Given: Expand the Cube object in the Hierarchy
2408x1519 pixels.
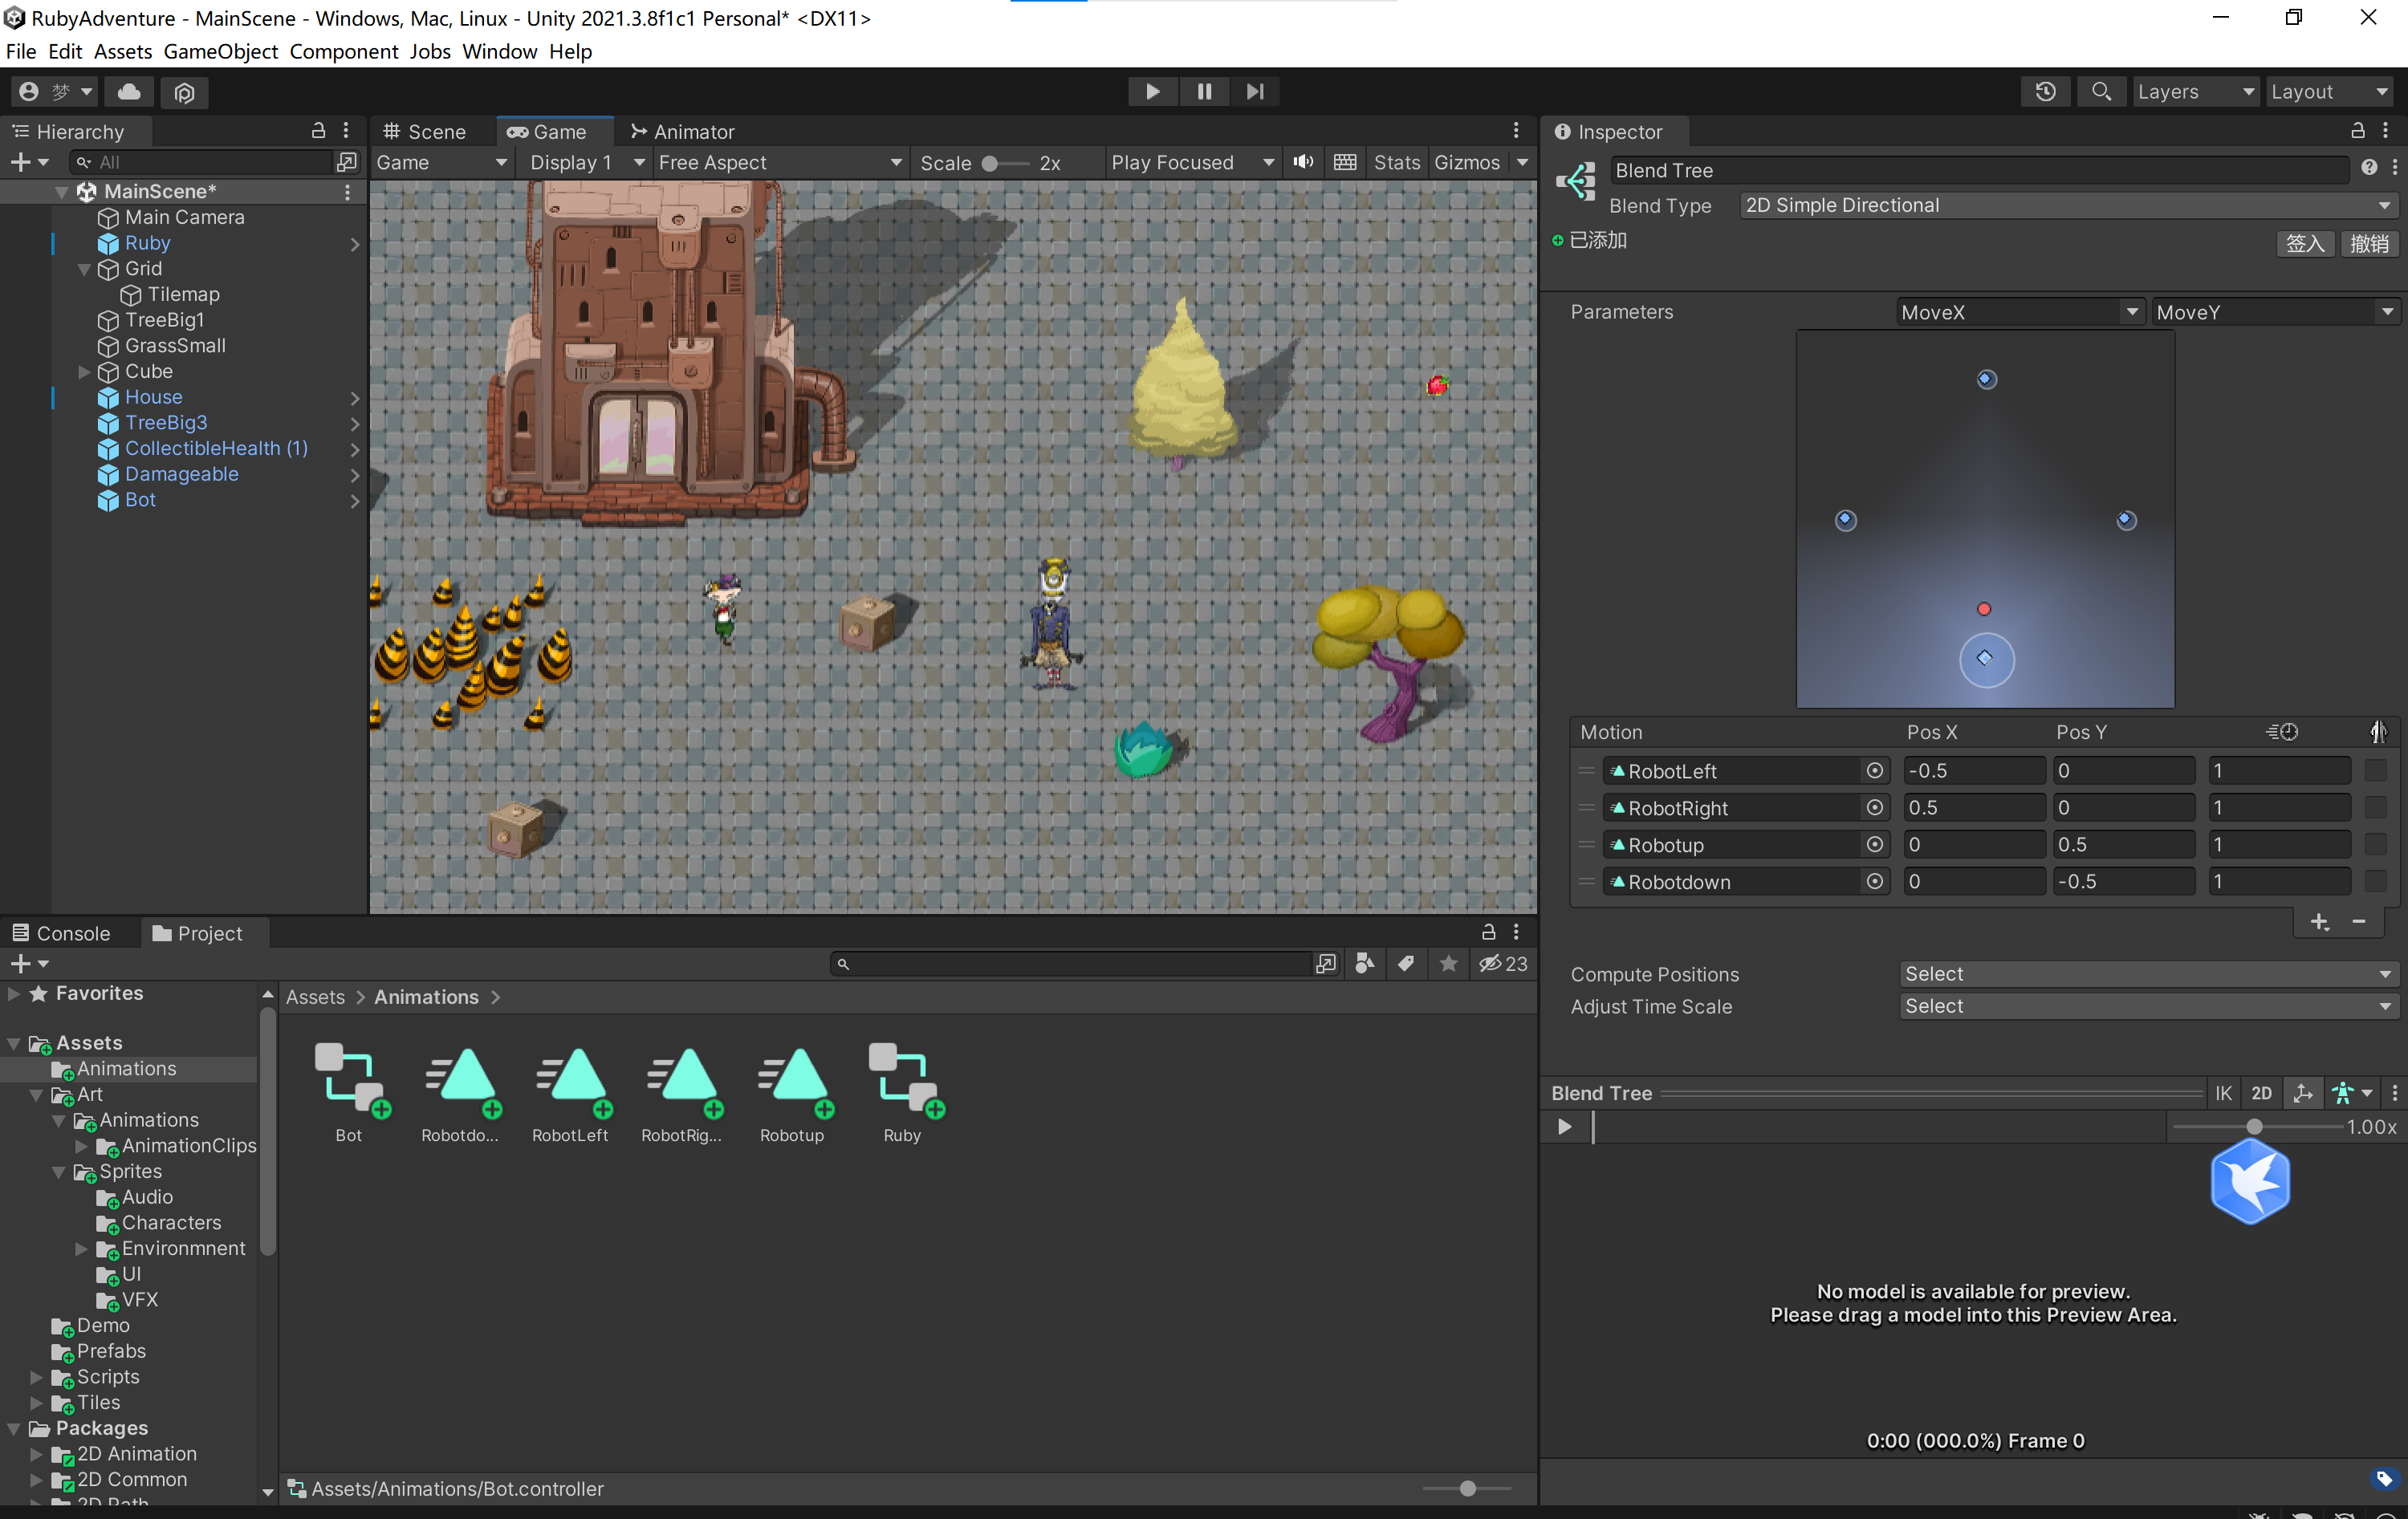Looking at the screenshot, I should [x=84, y=371].
